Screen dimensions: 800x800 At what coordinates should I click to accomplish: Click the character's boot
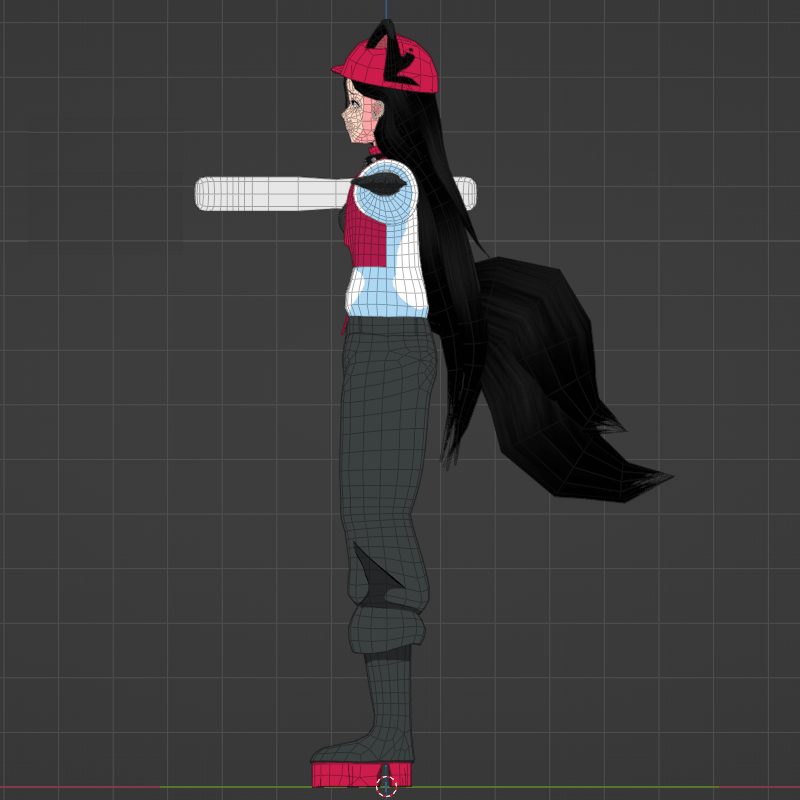(x=380, y=700)
